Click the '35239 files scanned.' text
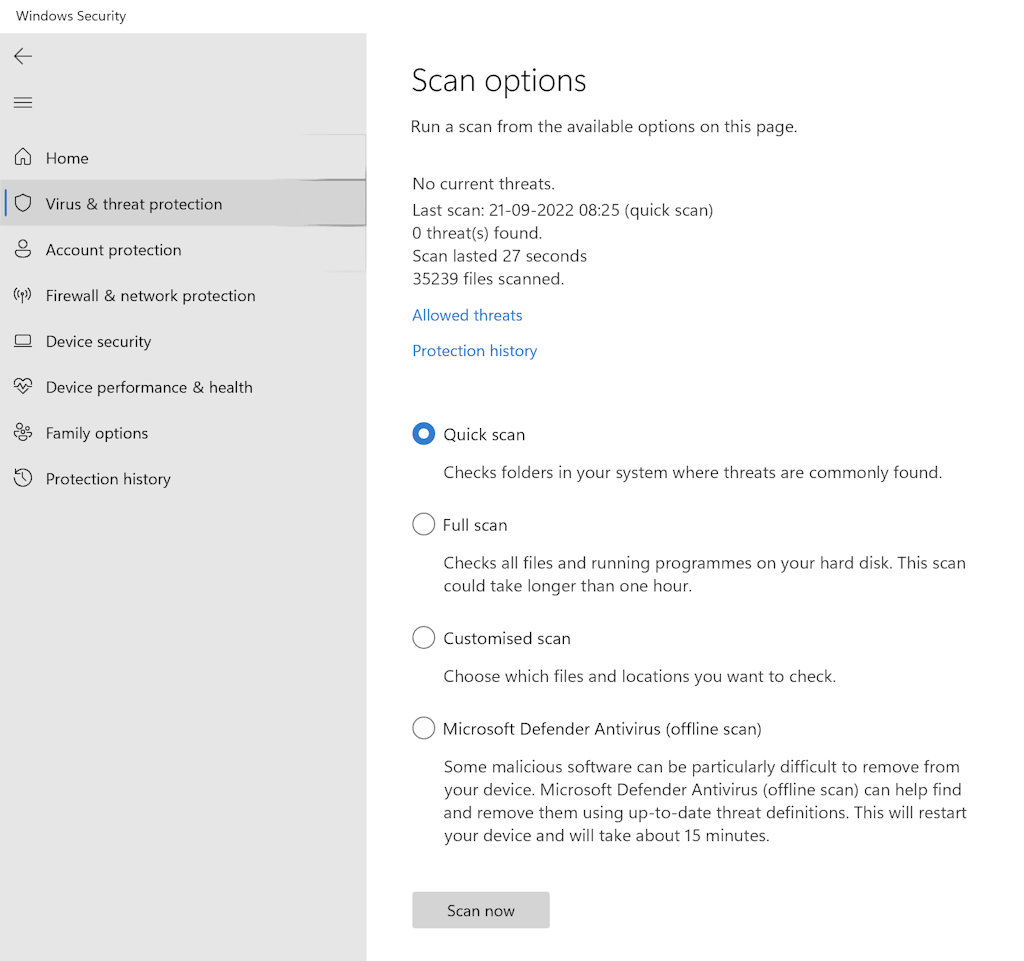The height and width of the screenshot is (961, 1024). coord(488,279)
